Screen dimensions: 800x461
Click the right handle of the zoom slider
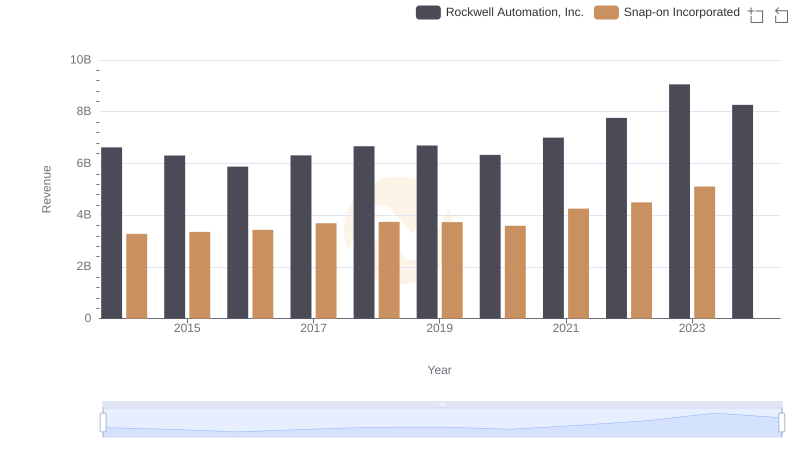(x=781, y=422)
